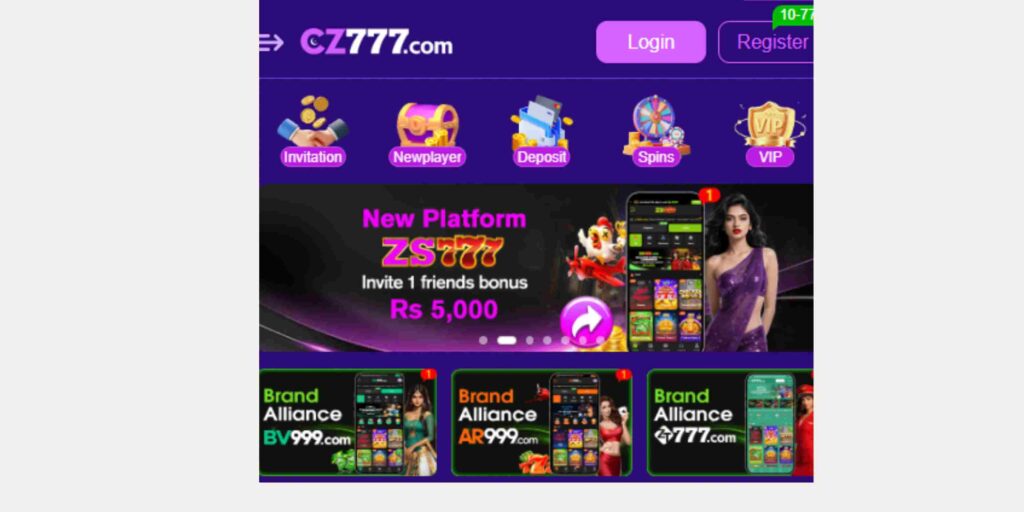Click the red notification badge on banner phone
This screenshot has height=512, width=1024.
pos(709,195)
